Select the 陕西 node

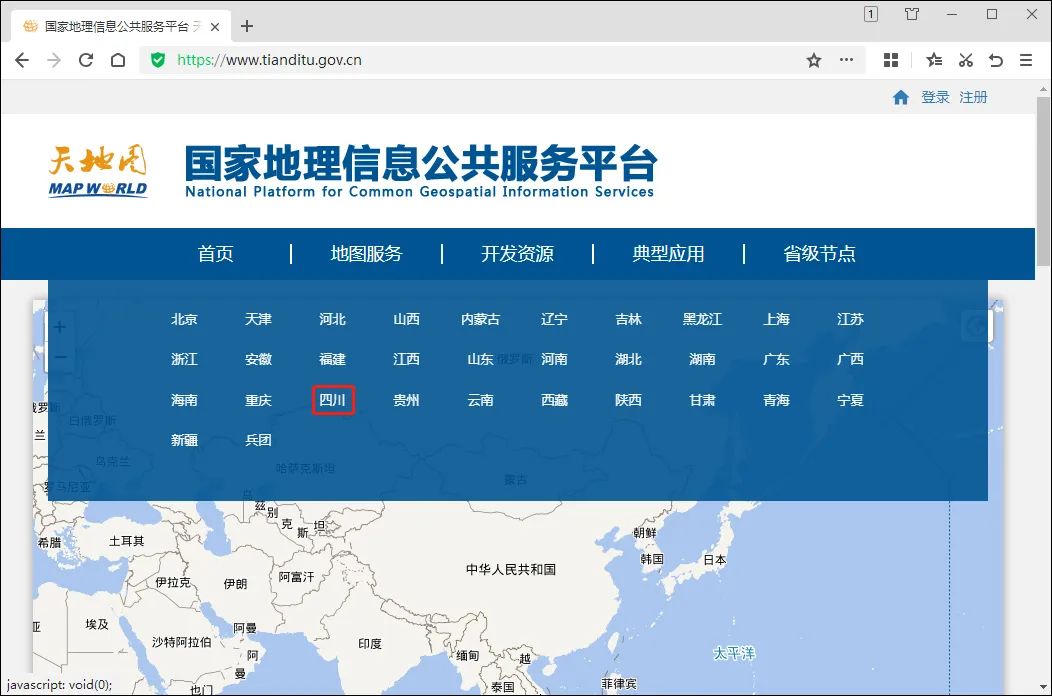coord(629,401)
